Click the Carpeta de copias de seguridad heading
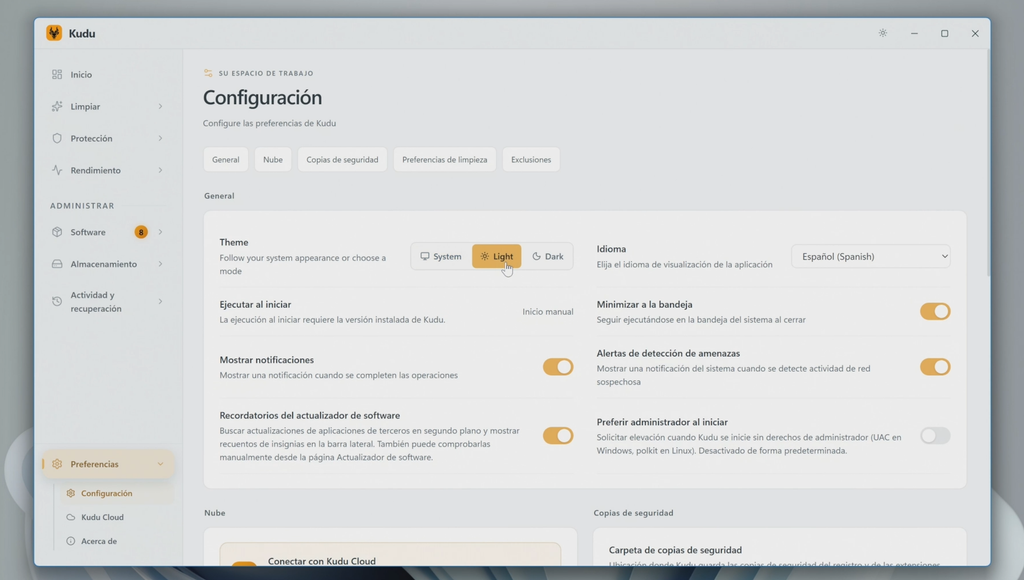 [675, 550]
